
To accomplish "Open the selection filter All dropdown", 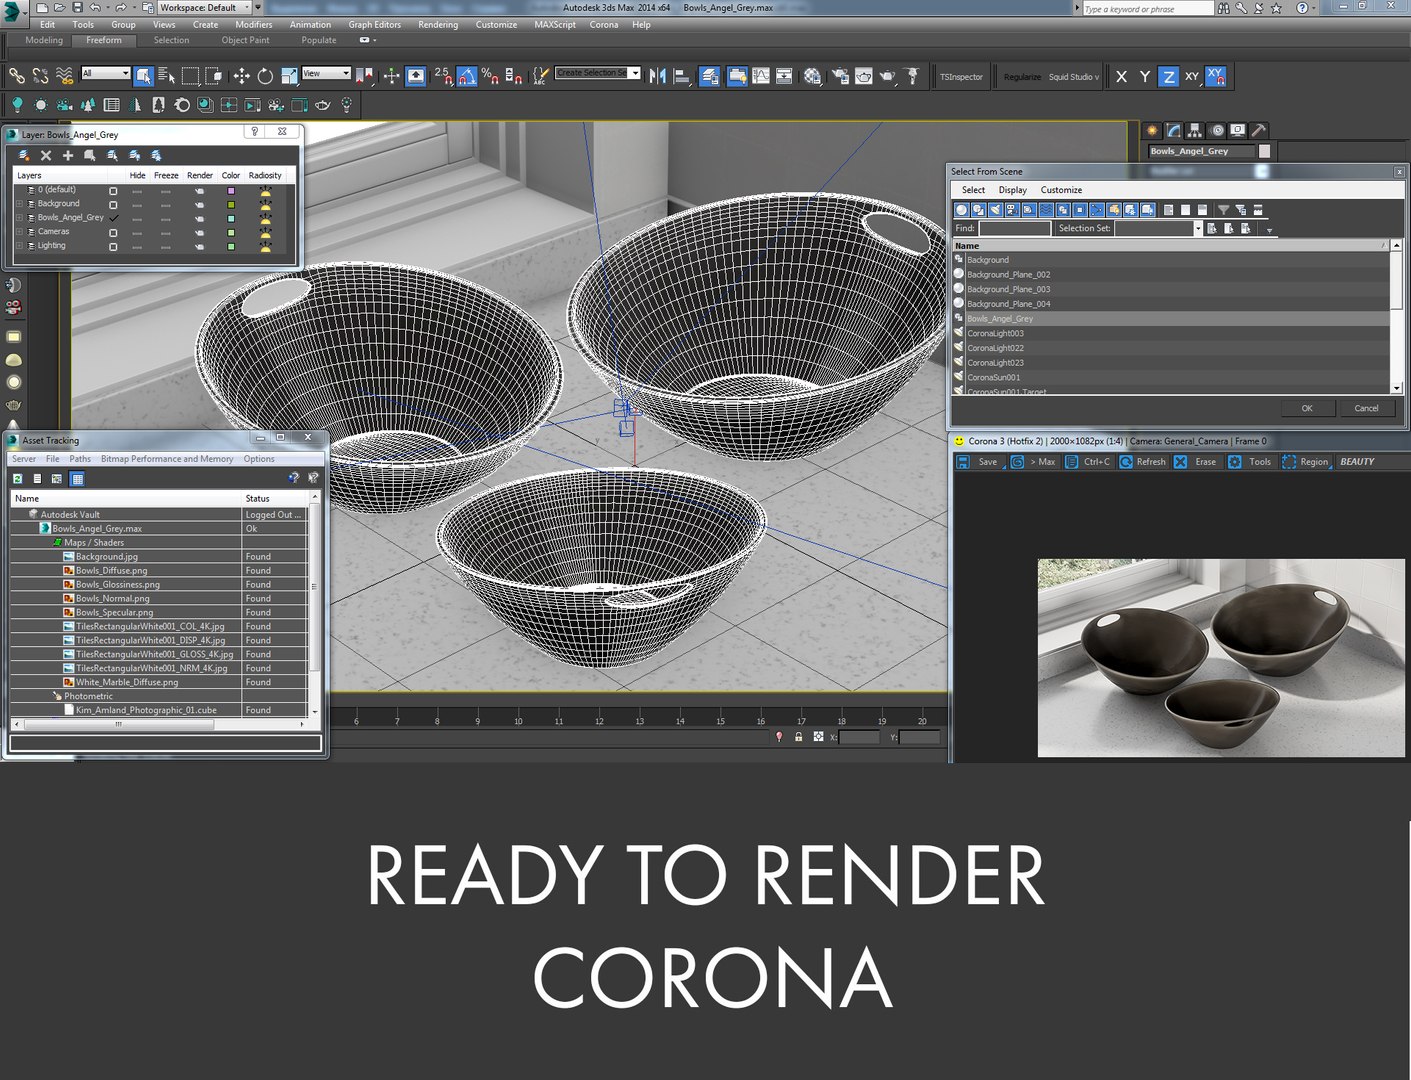I will click(x=105, y=73).
